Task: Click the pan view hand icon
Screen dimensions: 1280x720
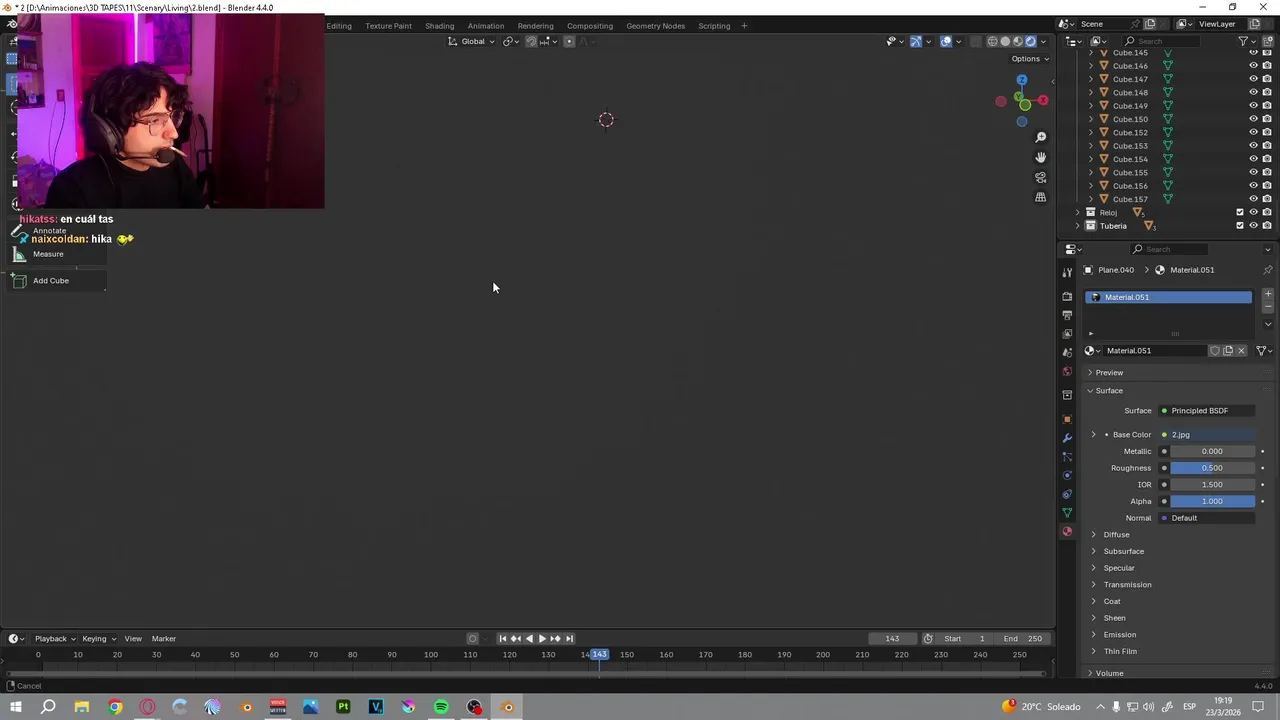Action: (x=1040, y=157)
